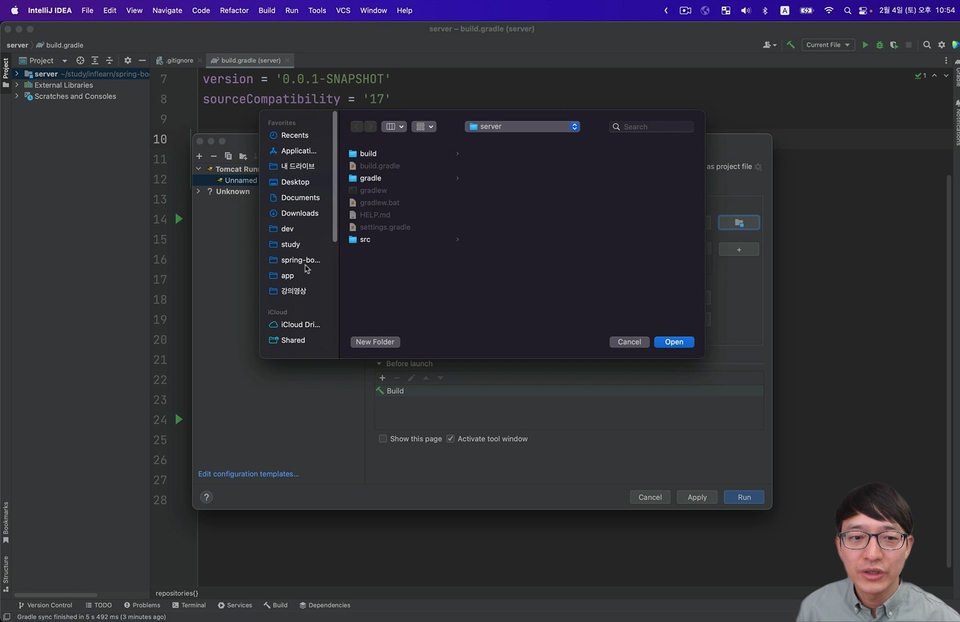The height and width of the screenshot is (622, 960).
Task: Select the Build before-launch task
Action: tap(569, 391)
